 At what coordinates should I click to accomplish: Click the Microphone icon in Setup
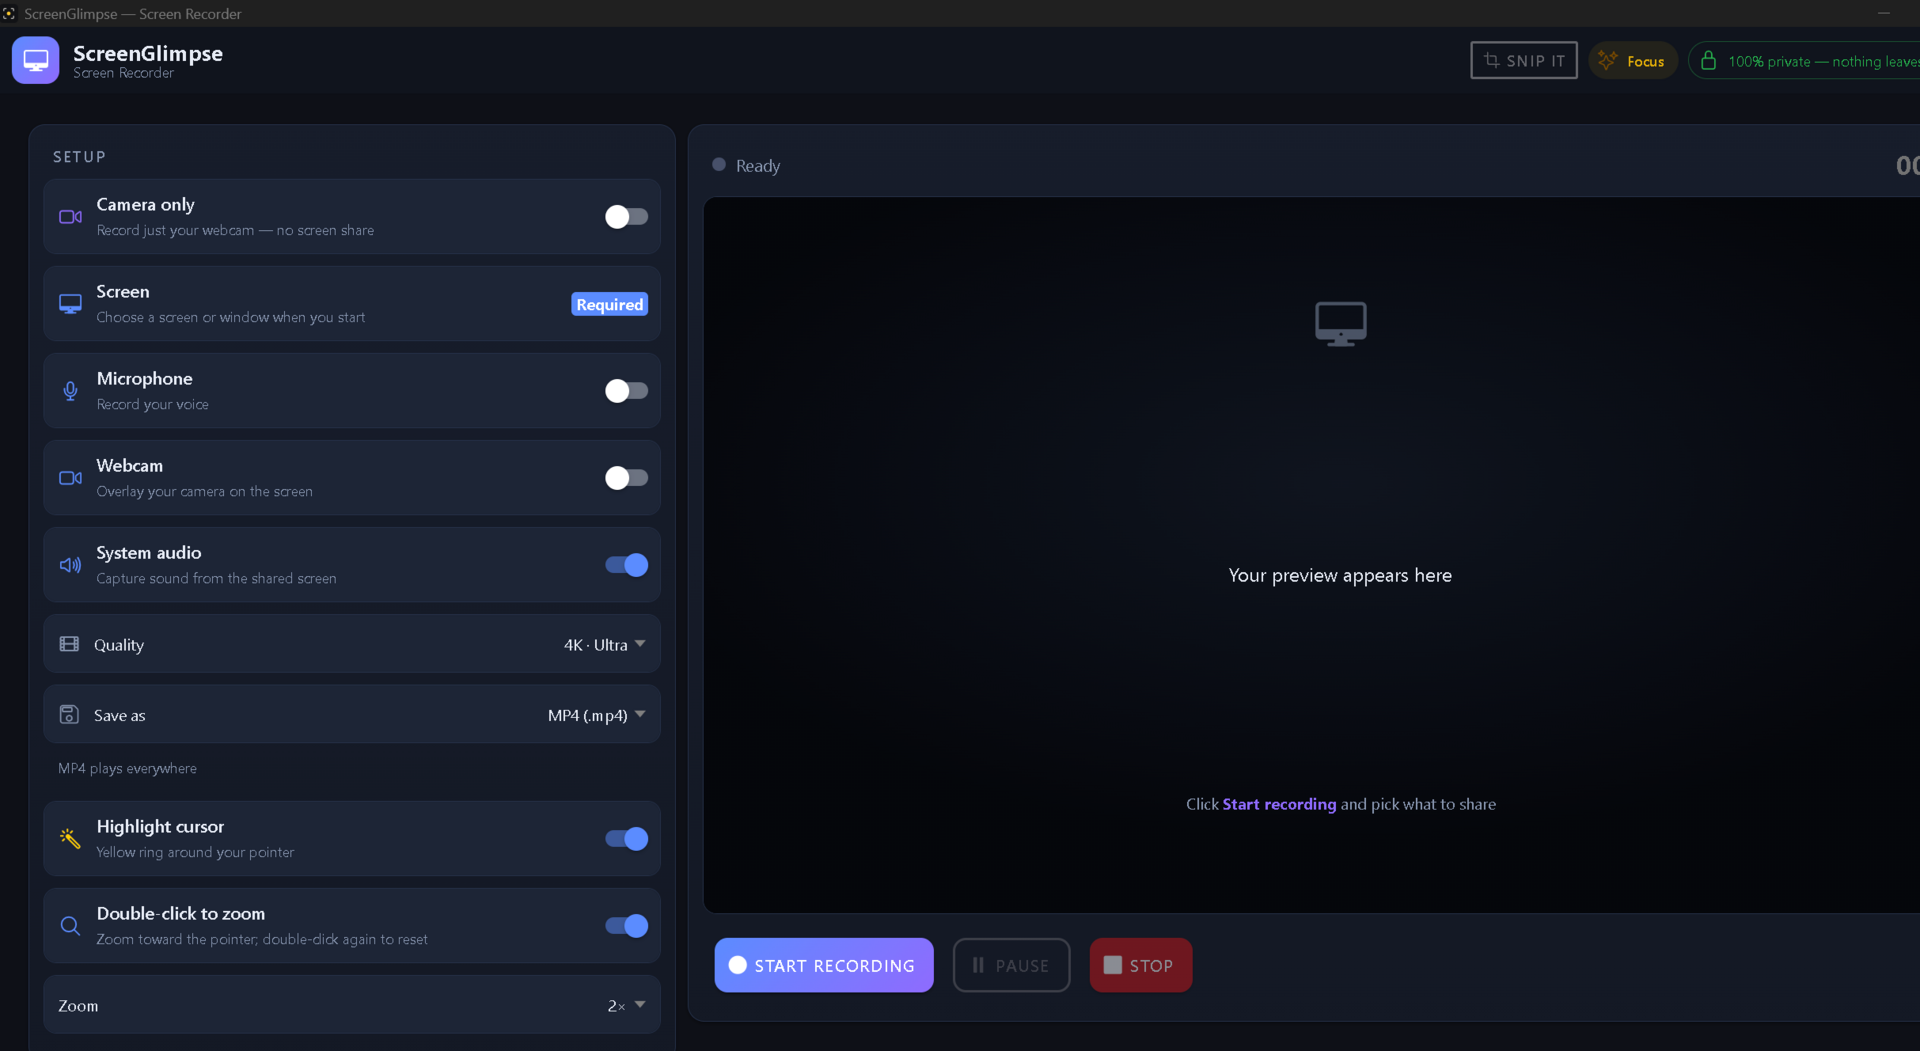click(x=70, y=391)
